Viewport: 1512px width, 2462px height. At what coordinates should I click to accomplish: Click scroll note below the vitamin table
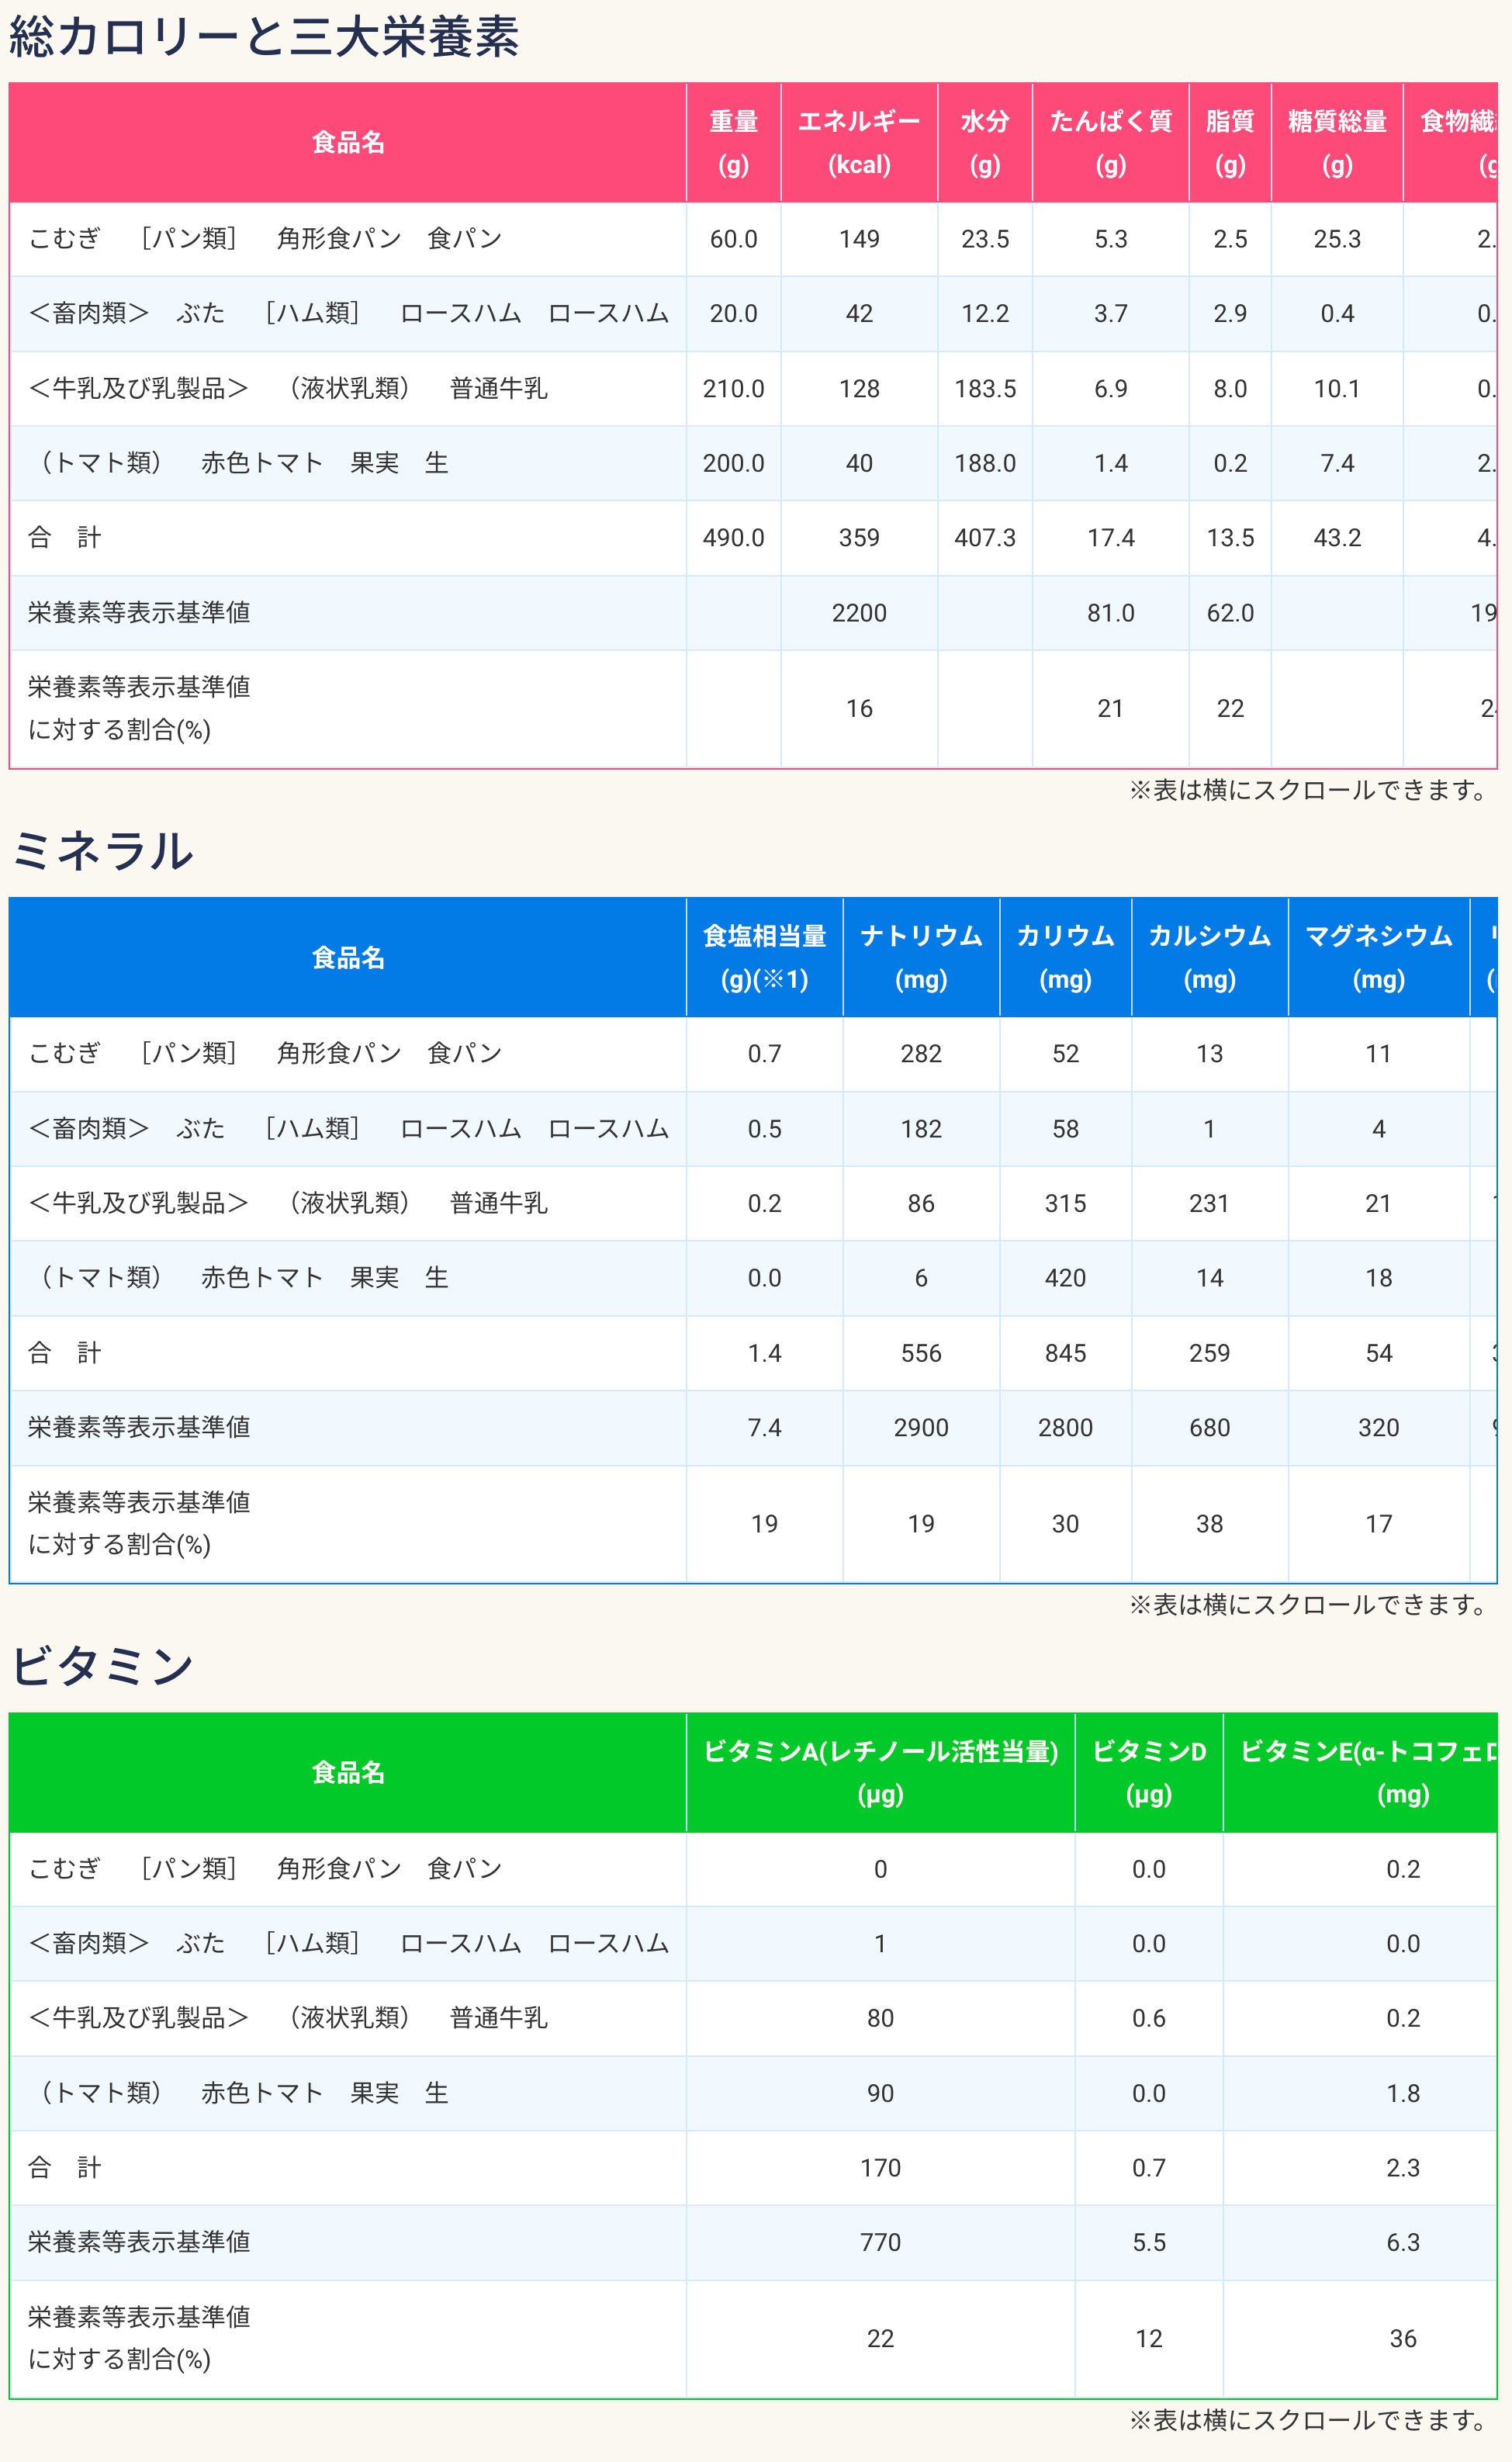coord(1308,2420)
